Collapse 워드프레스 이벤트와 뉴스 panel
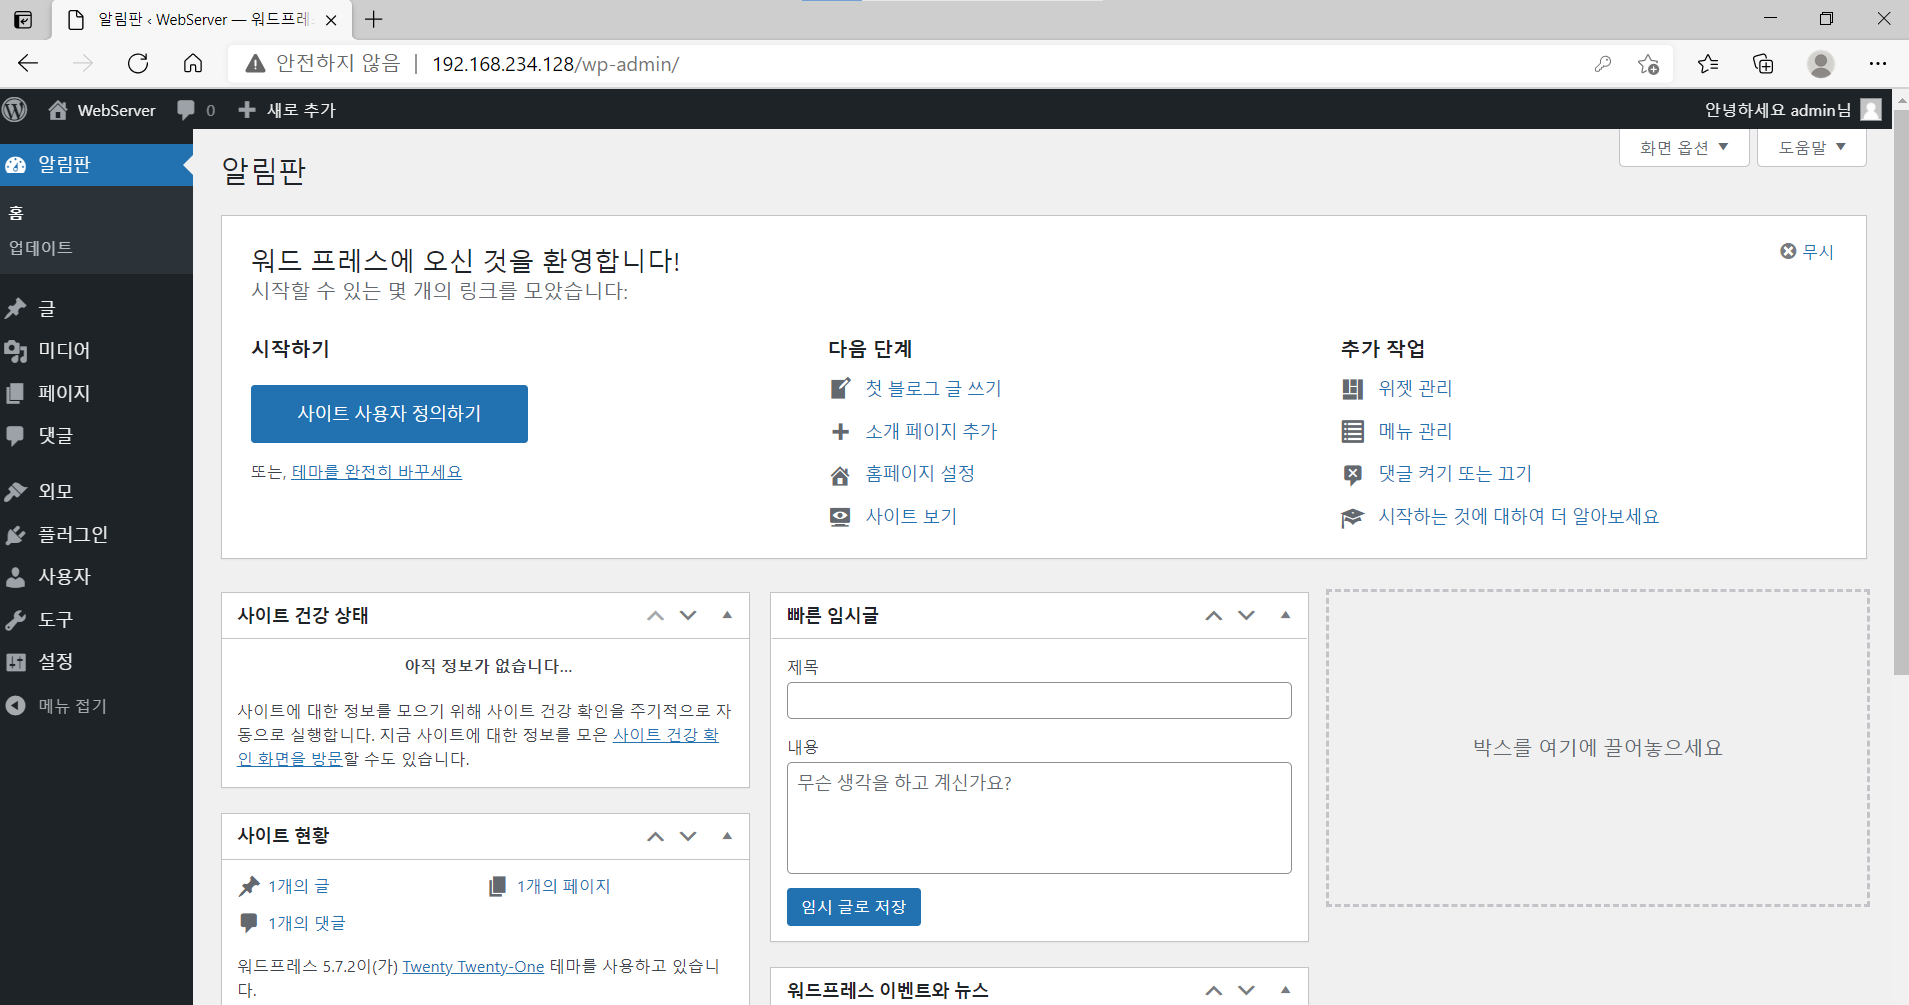Screen dimensions: 1909x1005 tap(1285, 990)
